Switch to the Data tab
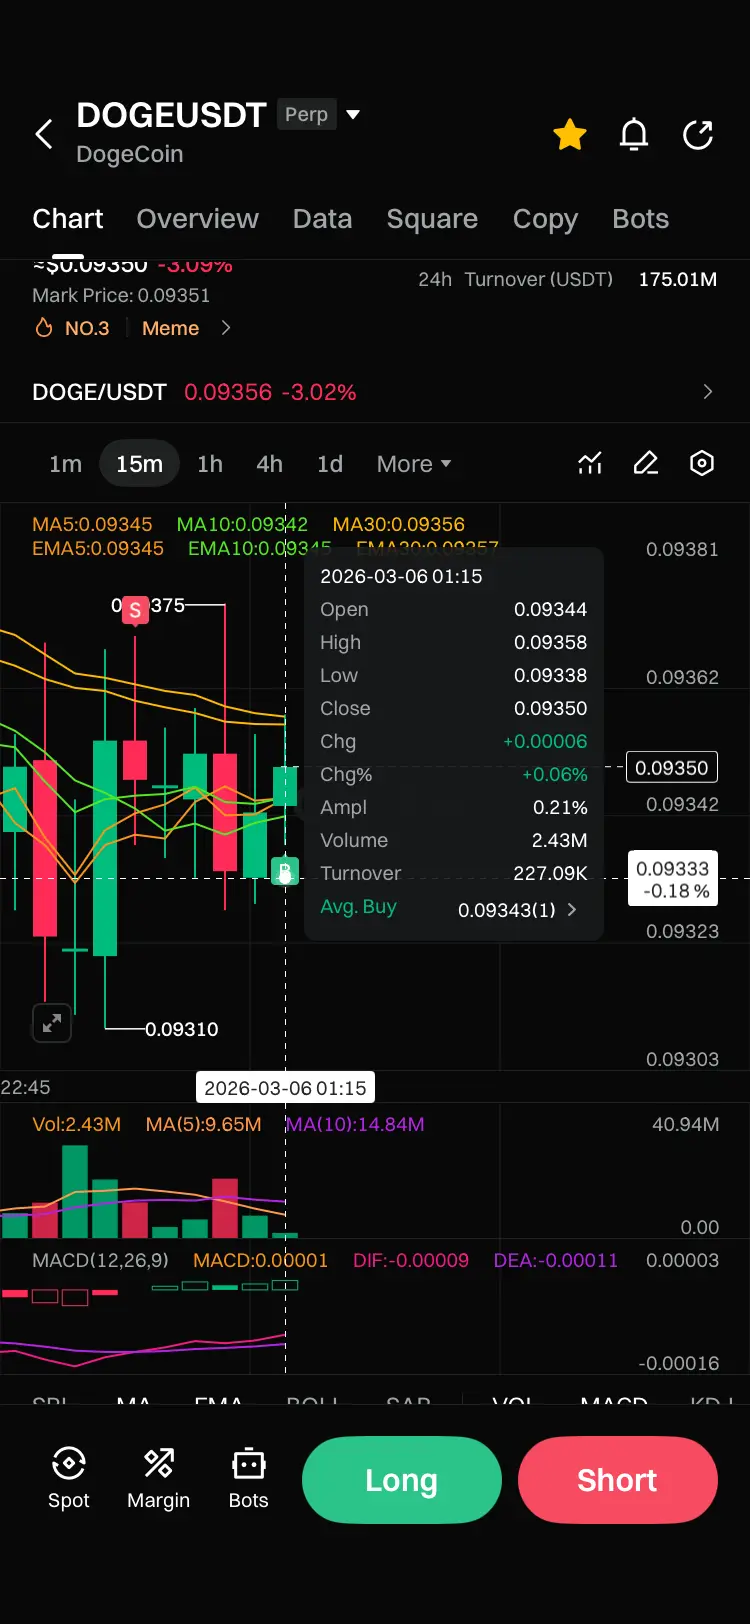The image size is (750, 1624). click(x=322, y=219)
